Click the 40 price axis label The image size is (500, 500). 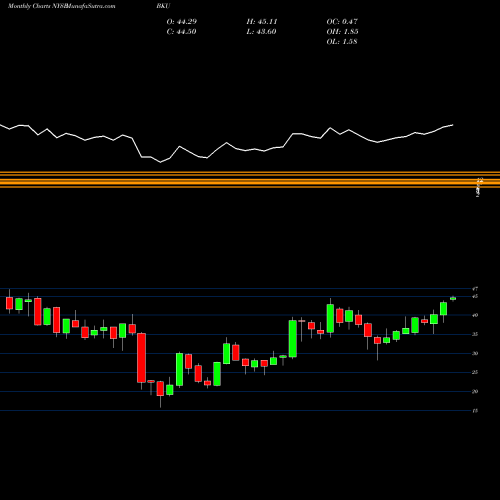[475, 315]
